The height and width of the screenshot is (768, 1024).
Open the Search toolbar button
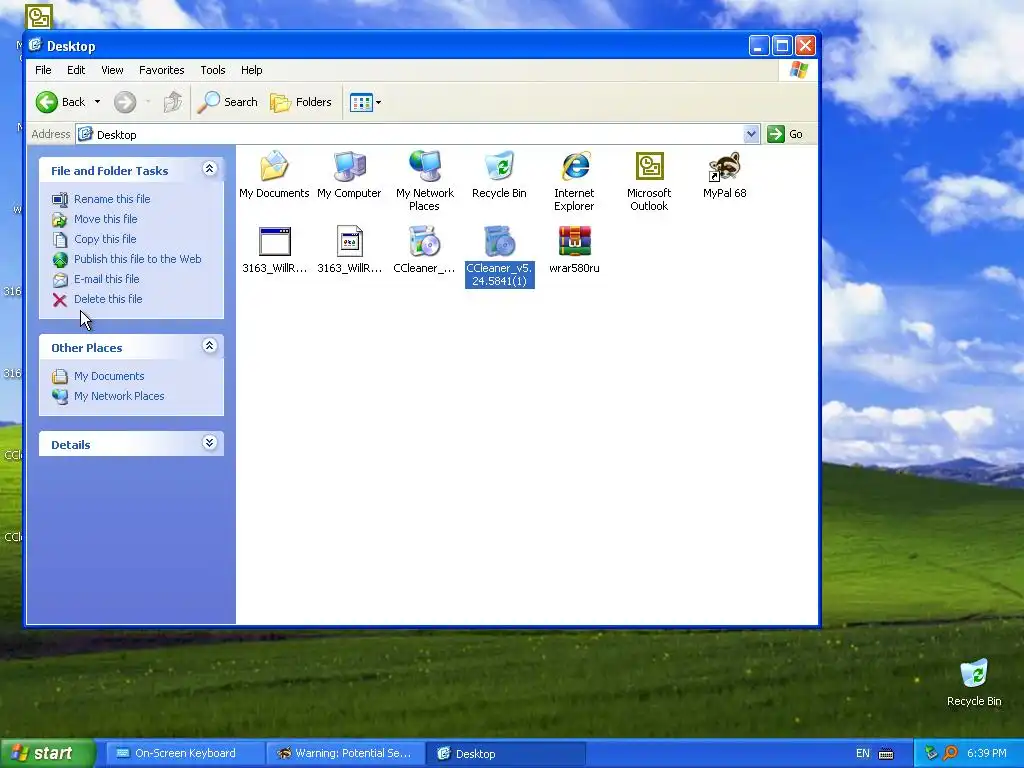(x=227, y=102)
